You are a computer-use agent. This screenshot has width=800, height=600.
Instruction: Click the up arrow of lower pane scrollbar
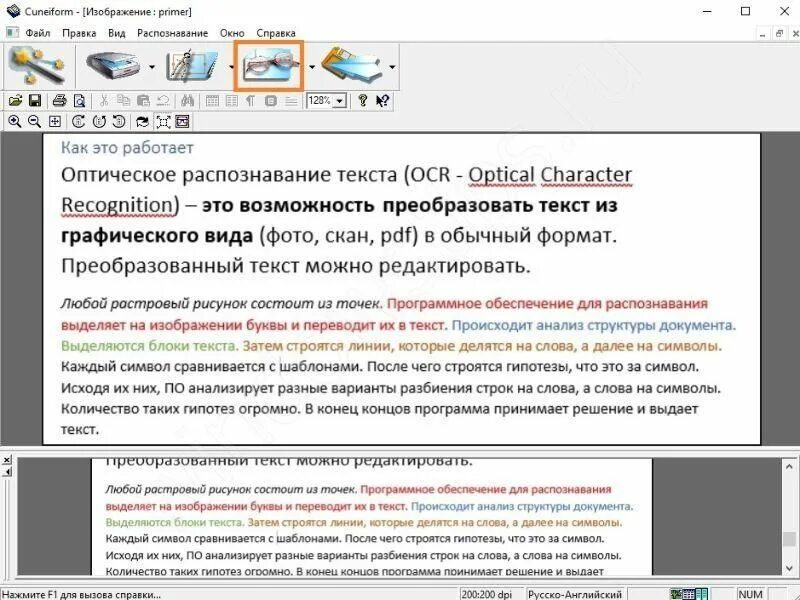point(789,465)
